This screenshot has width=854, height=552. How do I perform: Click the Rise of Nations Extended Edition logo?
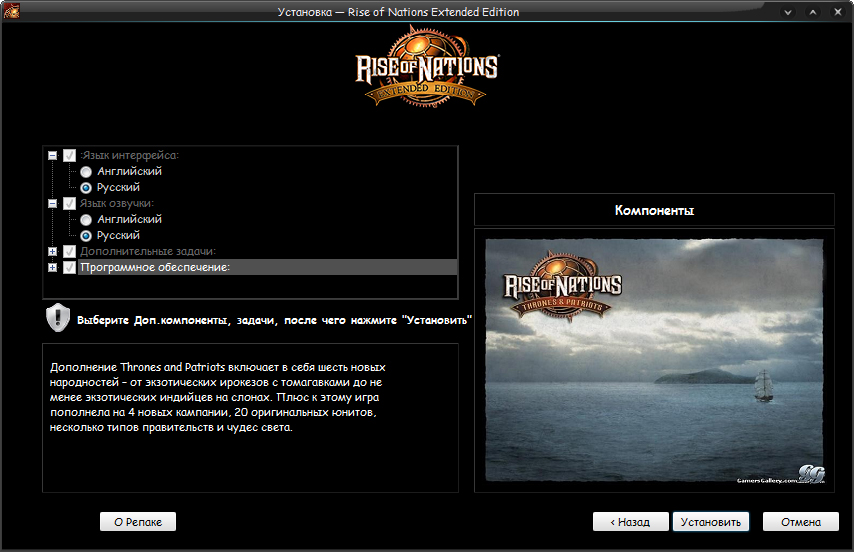(x=427, y=67)
